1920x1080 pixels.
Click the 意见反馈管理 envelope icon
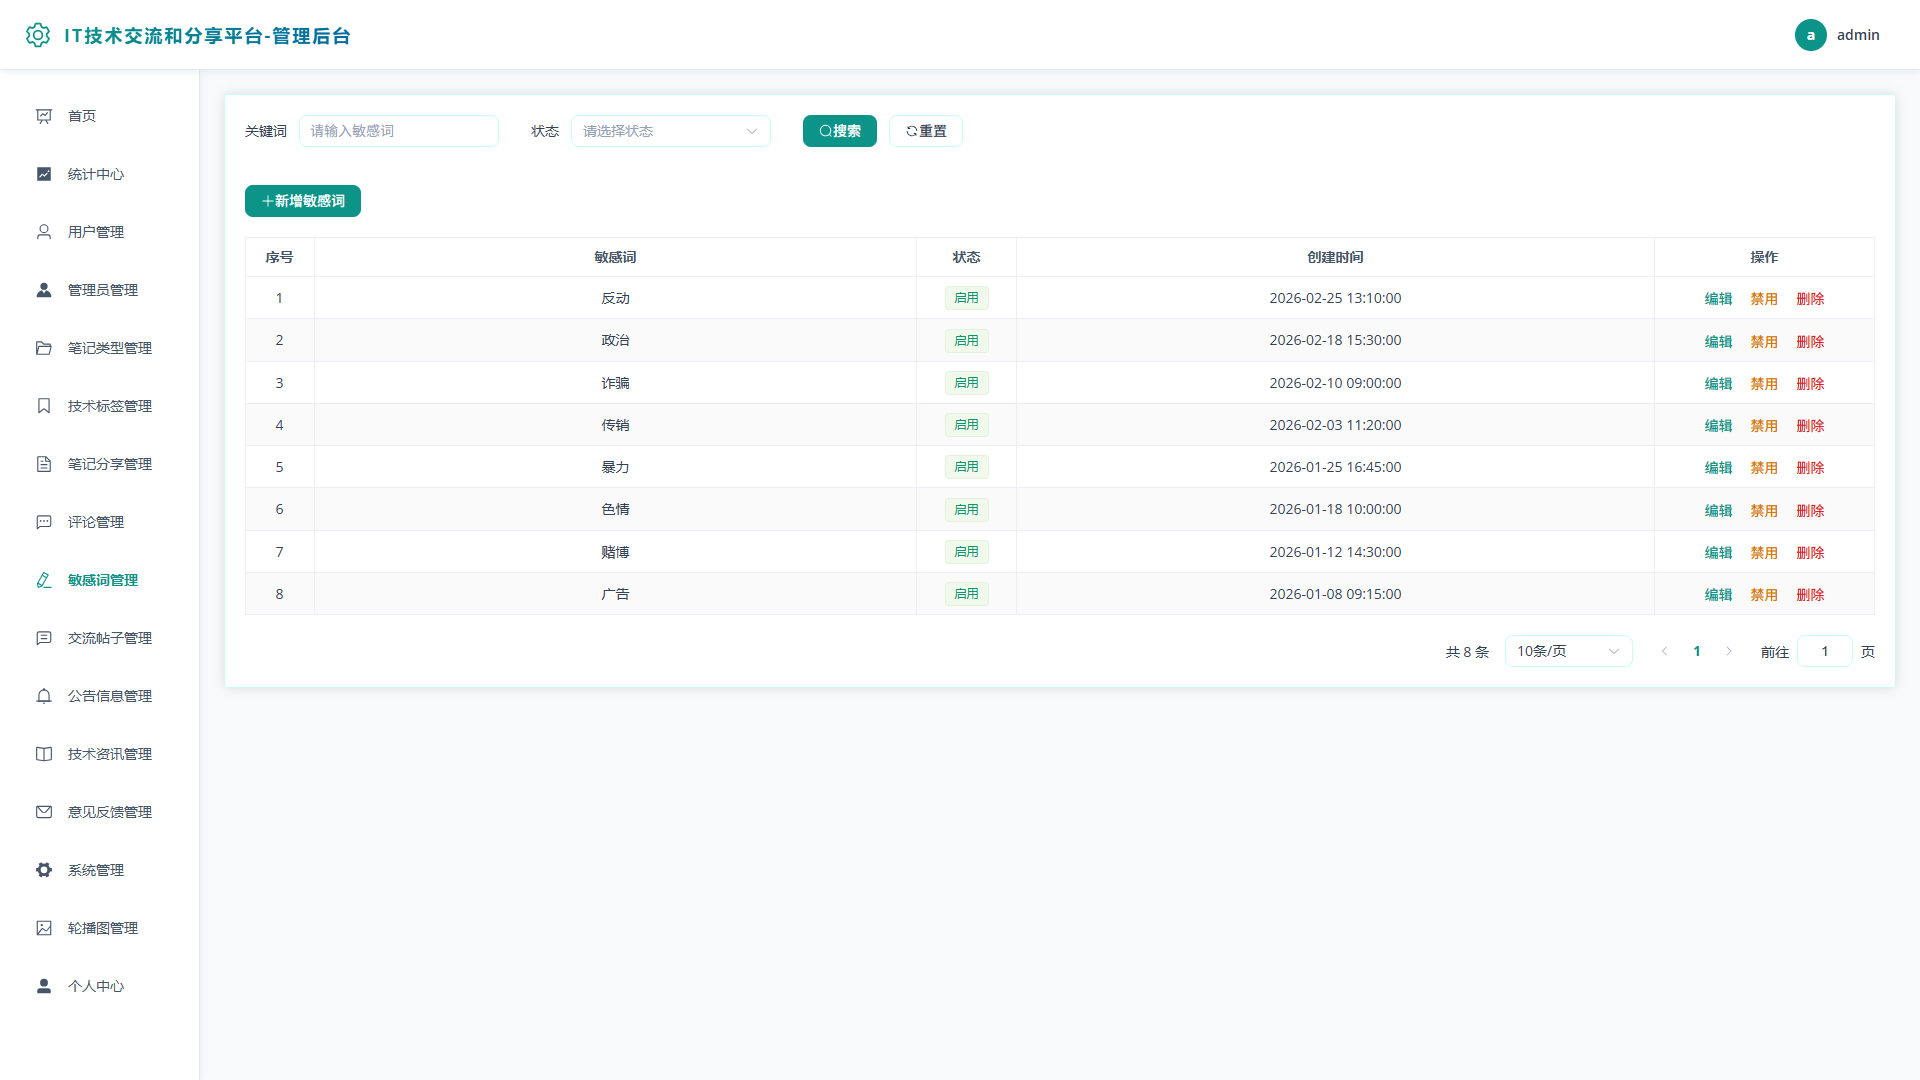(44, 812)
